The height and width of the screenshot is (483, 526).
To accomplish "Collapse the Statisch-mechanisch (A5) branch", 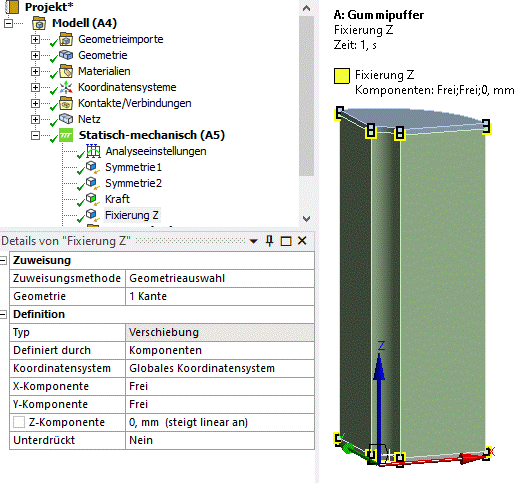I will tap(35, 136).
